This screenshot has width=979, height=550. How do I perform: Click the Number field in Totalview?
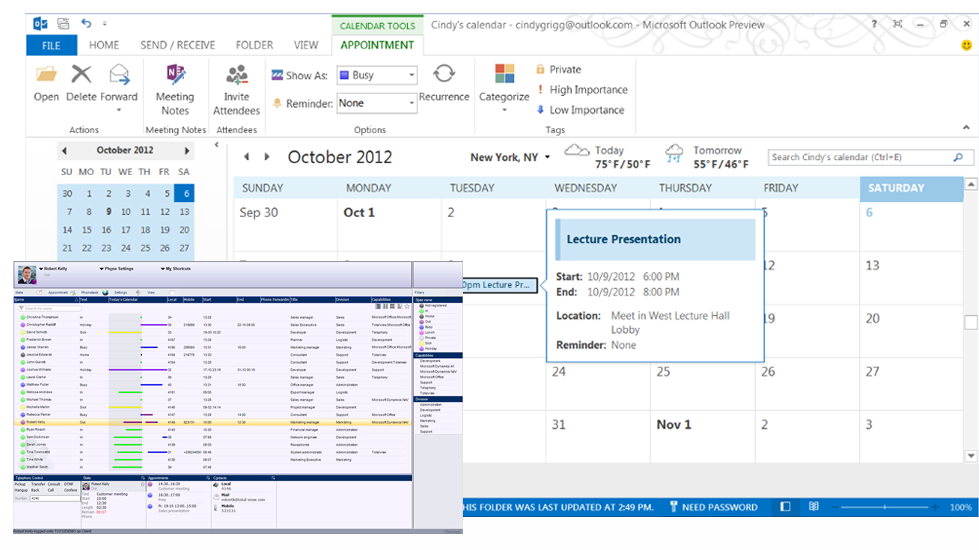[x=54, y=498]
